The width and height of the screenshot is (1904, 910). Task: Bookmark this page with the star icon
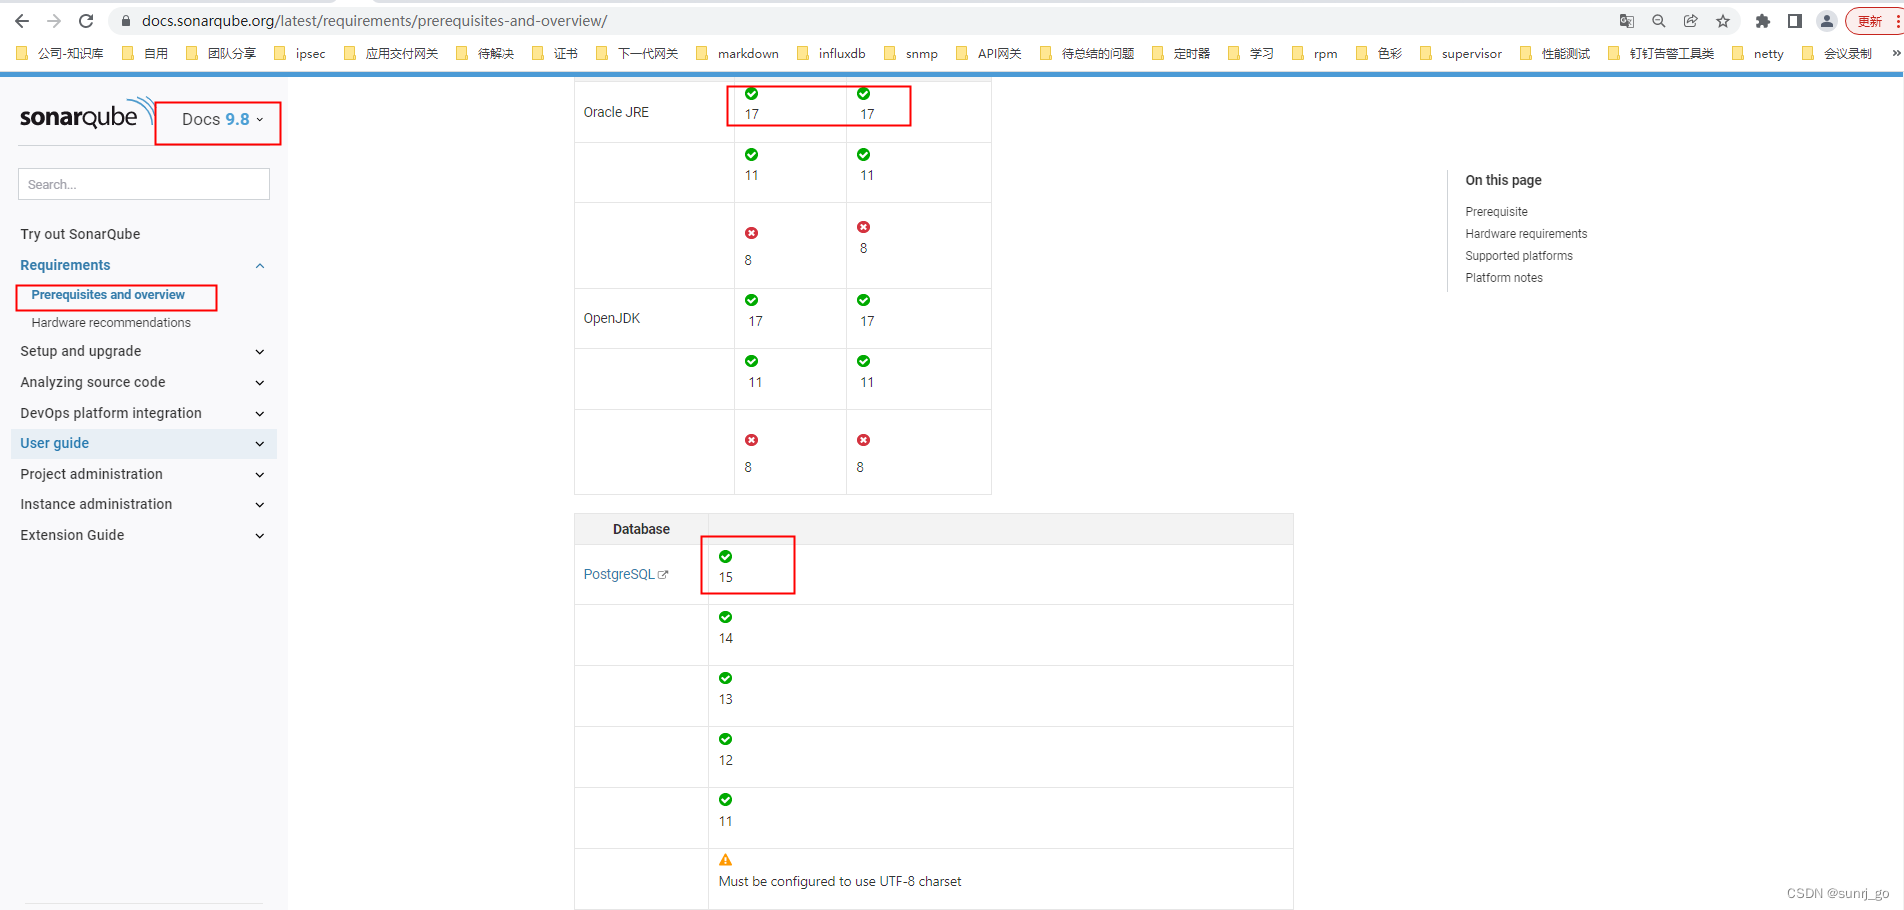pos(1723,21)
